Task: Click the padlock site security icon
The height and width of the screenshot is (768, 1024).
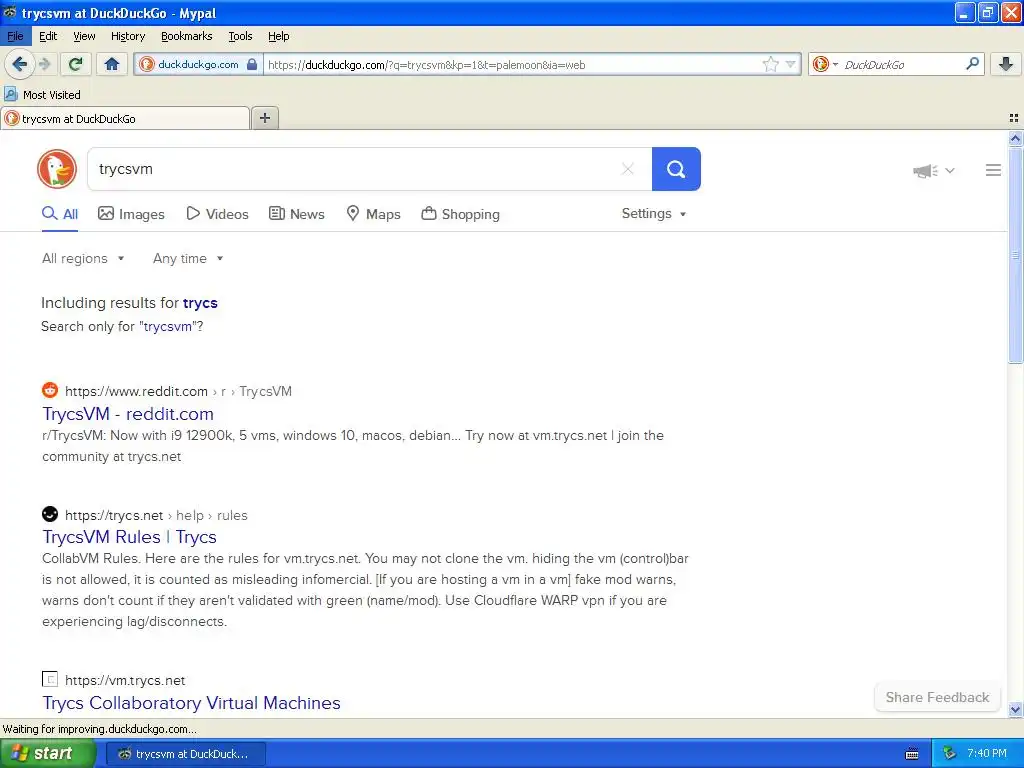Action: tap(252, 64)
